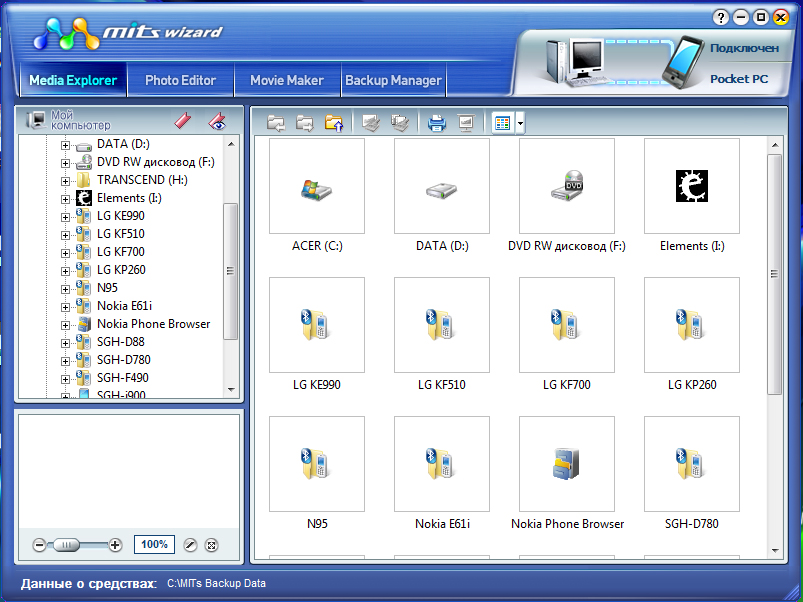Select Nokia E61i in the tree
Viewport: 803px width, 602px height.
pyautogui.click(x=124, y=306)
